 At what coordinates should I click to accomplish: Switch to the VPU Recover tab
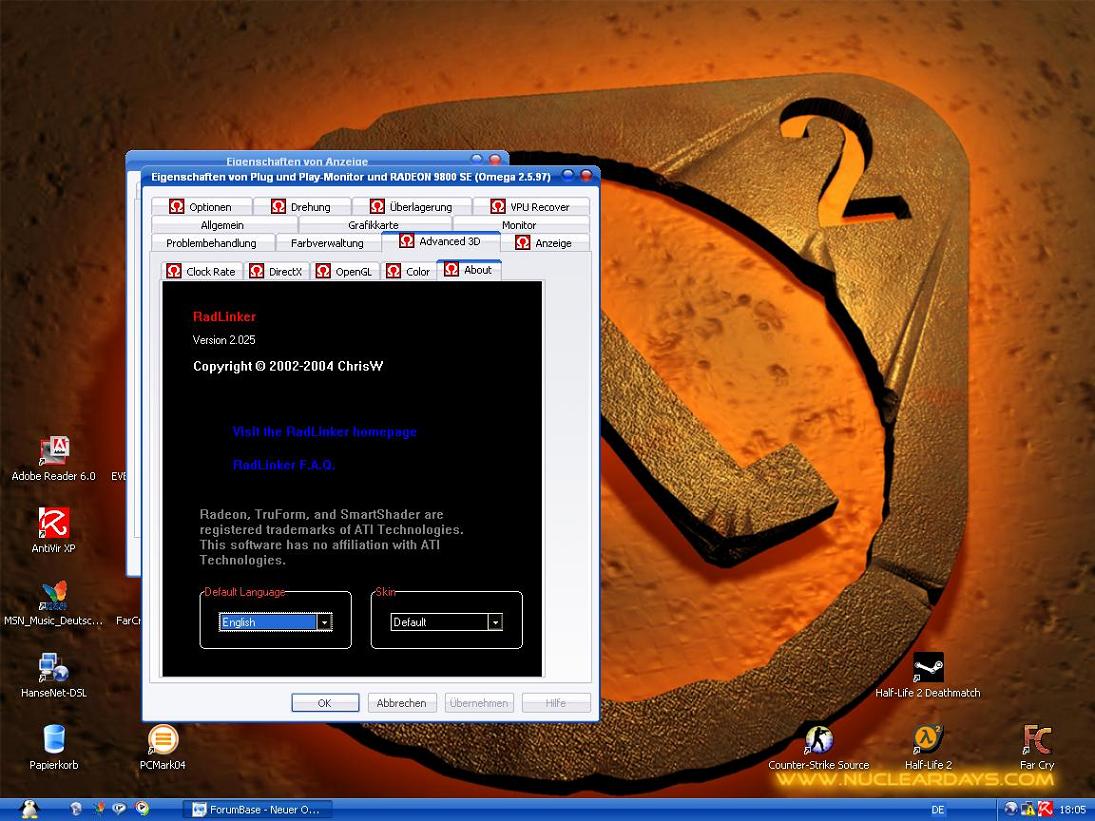point(531,207)
